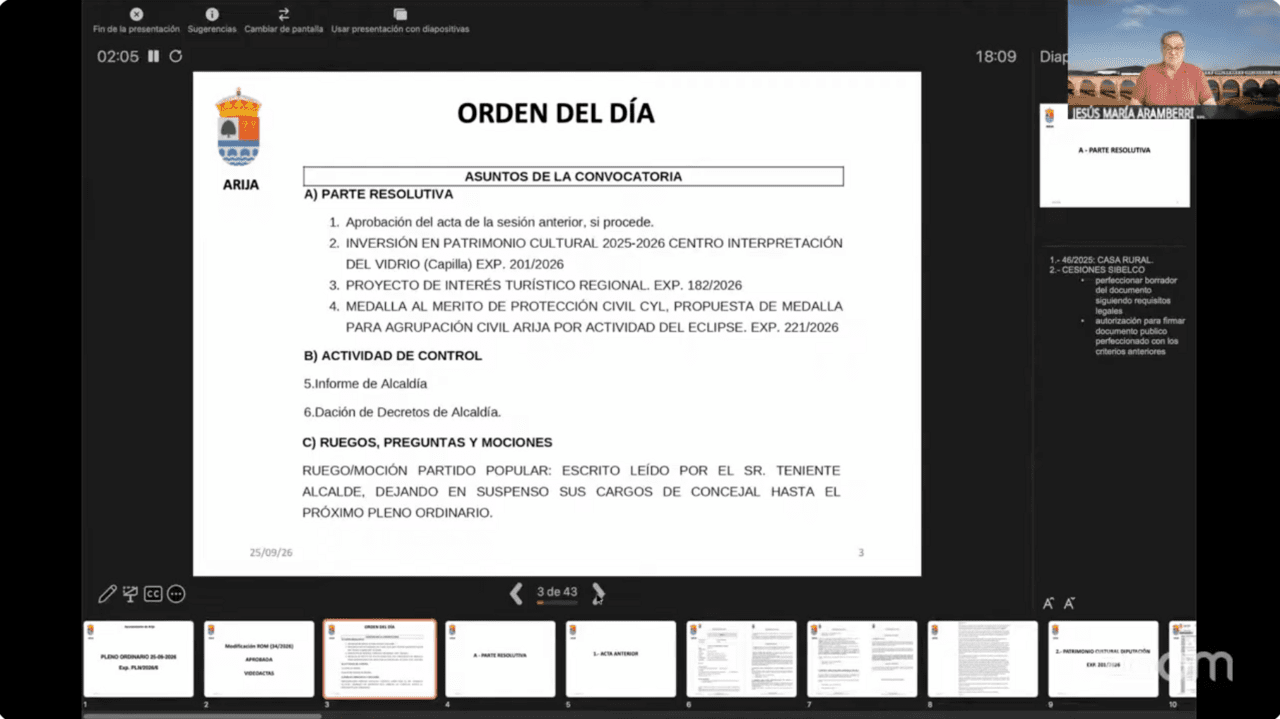Click the A) PARTE RESOLUTIVA heading
The width and height of the screenshot is (1280, 719).
click(378, 194)
